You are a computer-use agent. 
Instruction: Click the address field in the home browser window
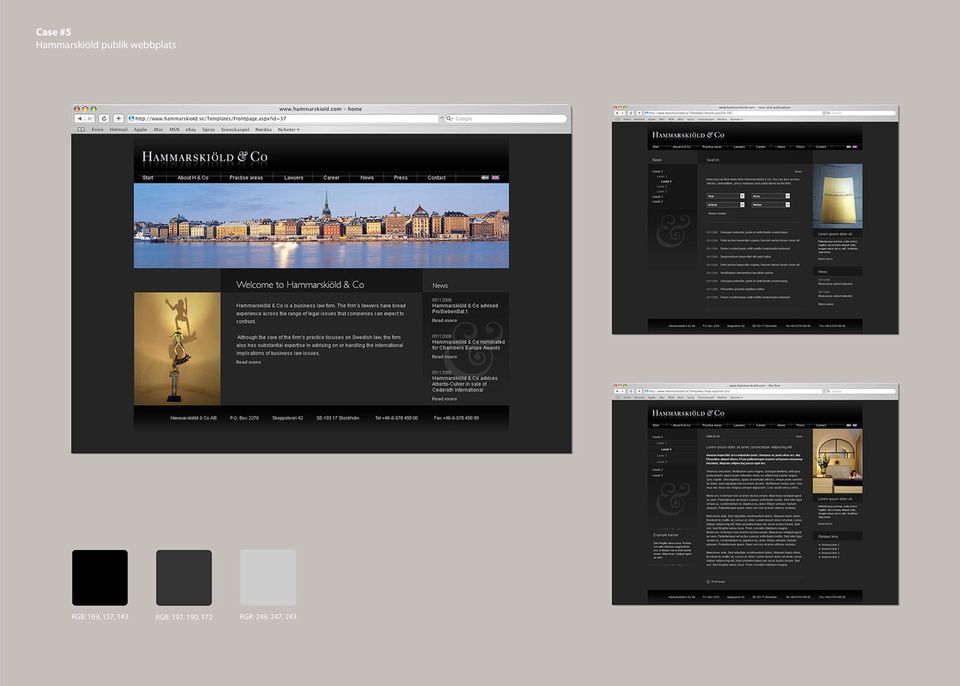pos(283,118)
